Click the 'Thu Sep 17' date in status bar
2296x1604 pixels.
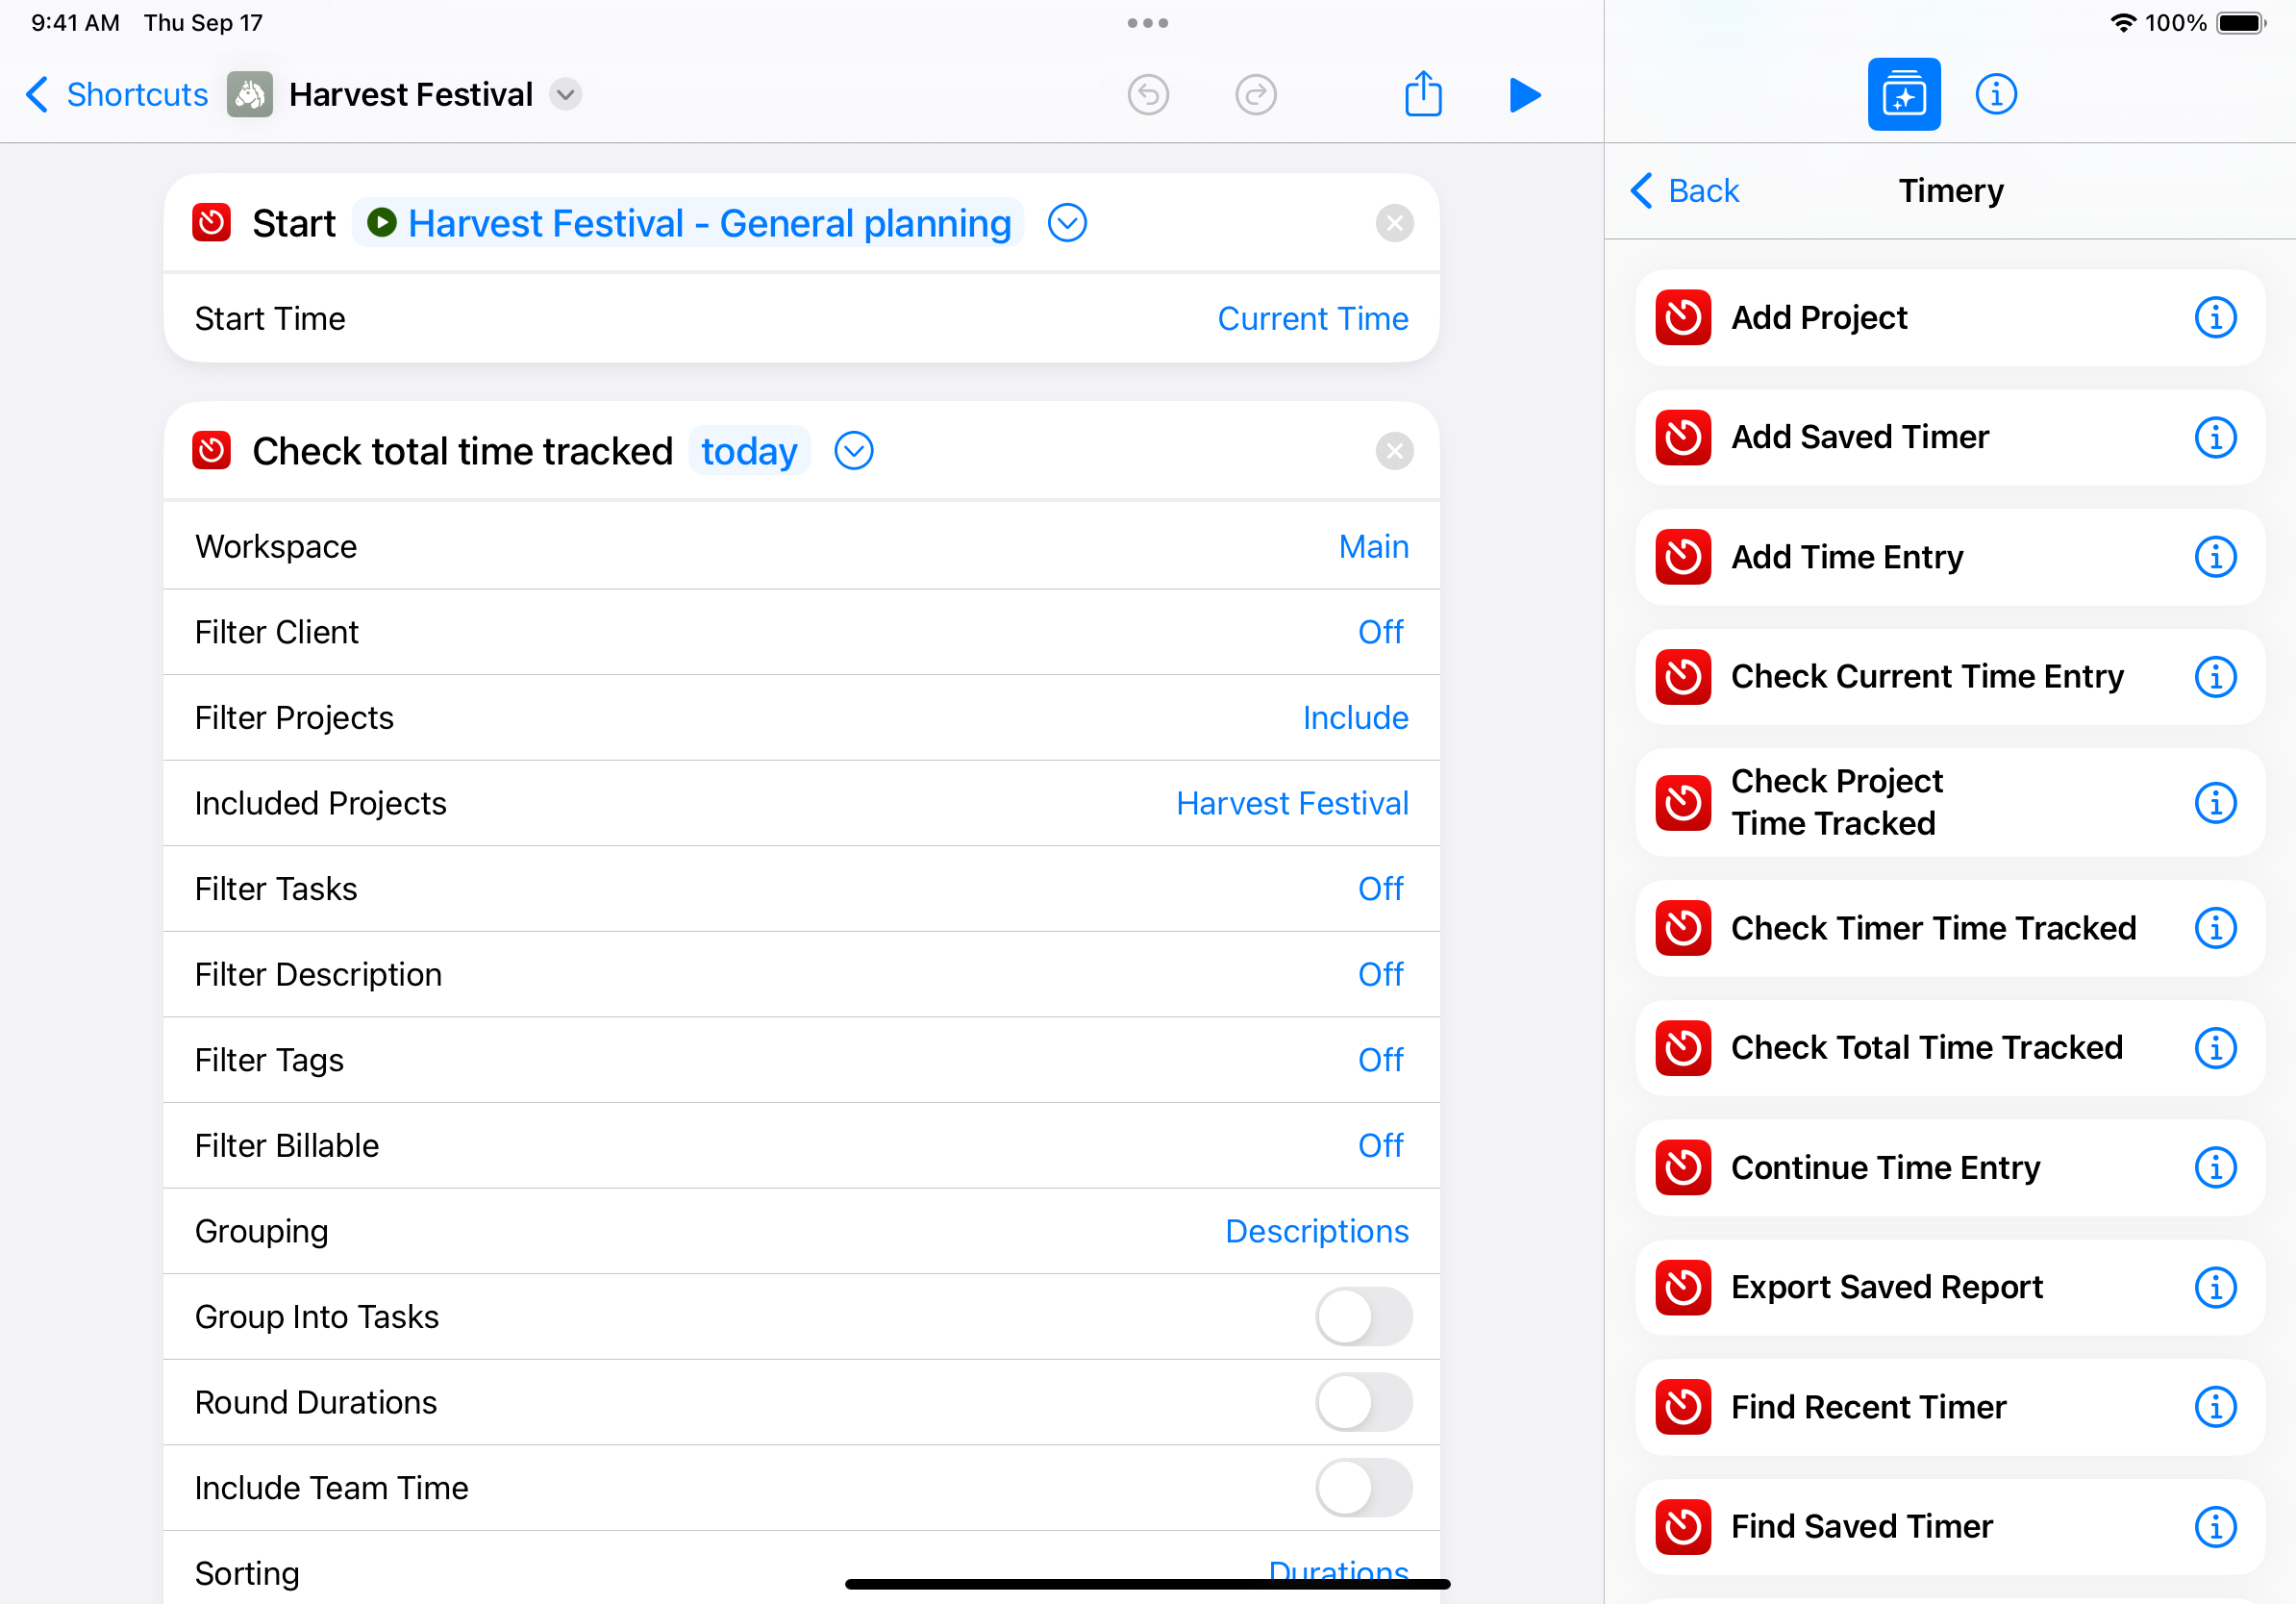[203, 23]
